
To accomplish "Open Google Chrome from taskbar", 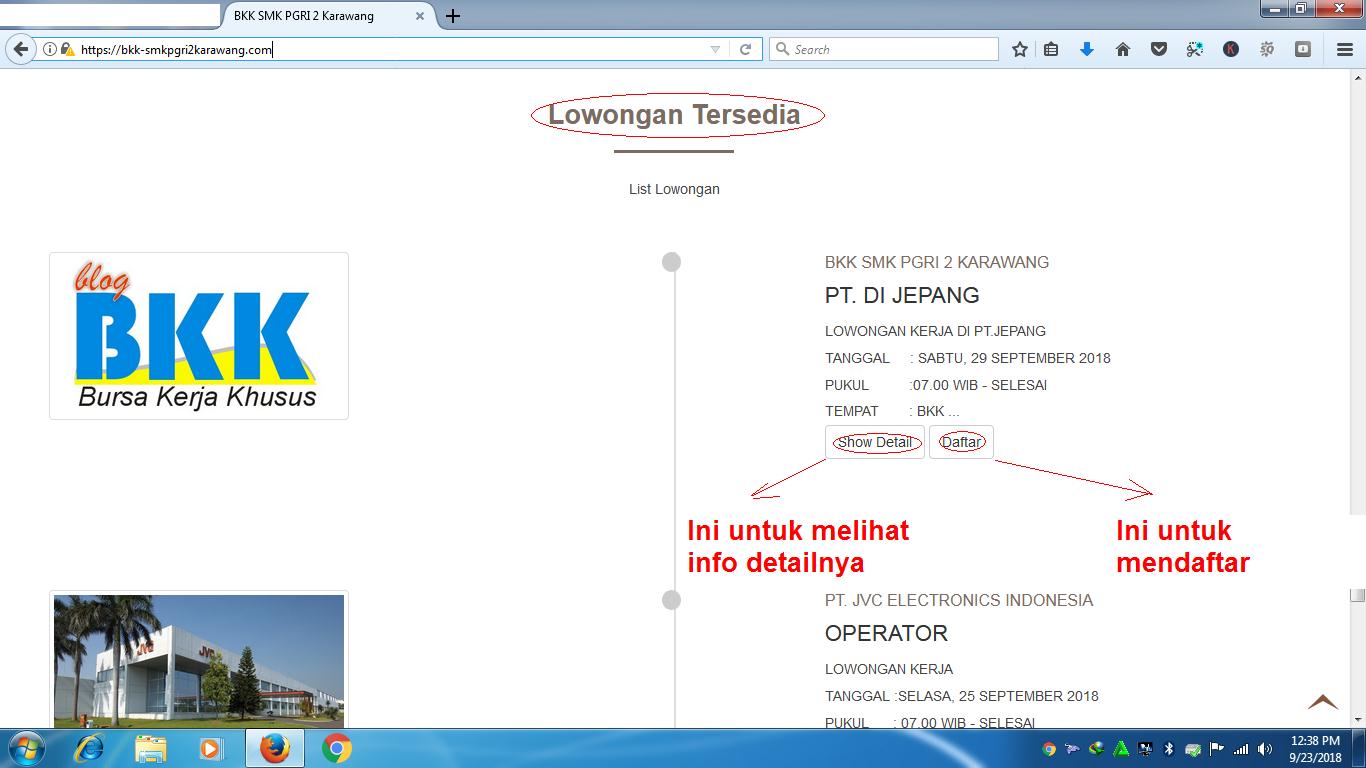I will click(337, 748).
